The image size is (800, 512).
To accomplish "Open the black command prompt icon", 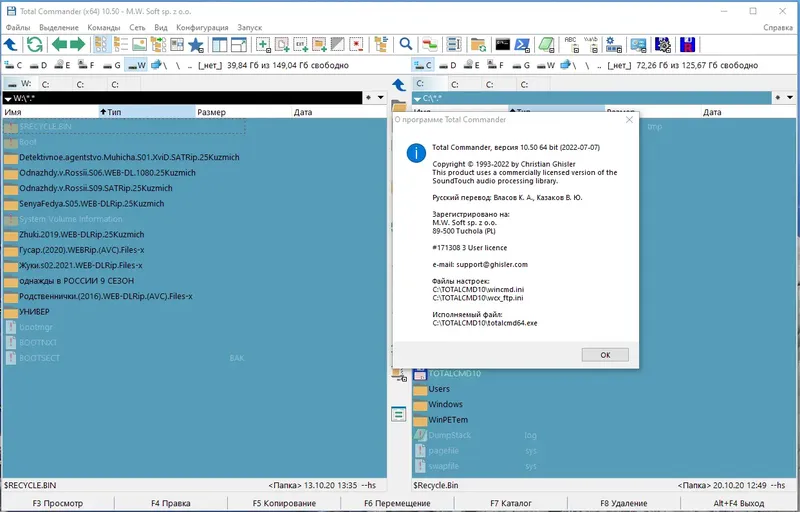I will click(x=503, y=45).
